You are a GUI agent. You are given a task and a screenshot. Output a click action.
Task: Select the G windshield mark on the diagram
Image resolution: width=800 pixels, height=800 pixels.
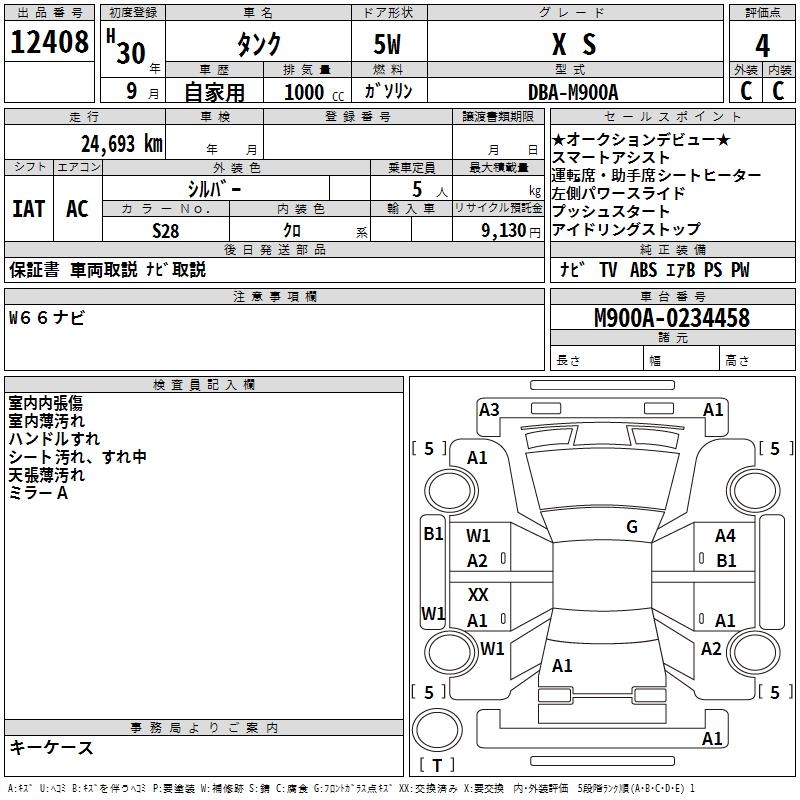coord(632,527)
